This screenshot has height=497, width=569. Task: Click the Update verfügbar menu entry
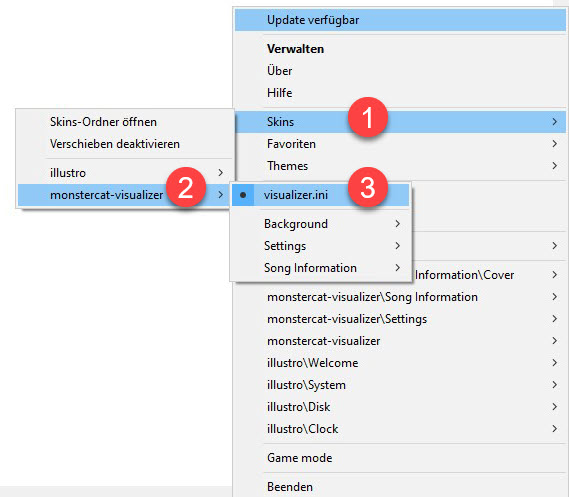(x=400, y=20)
